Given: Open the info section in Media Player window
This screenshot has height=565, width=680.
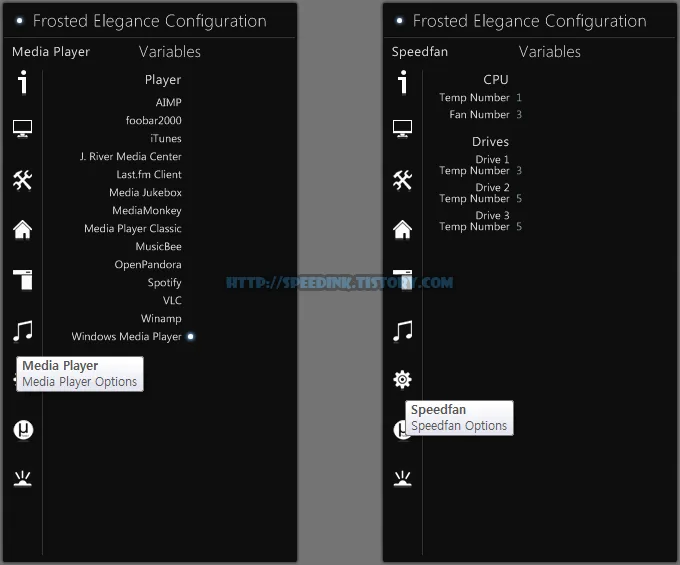Looking at the screenshot, I should 23,82.
